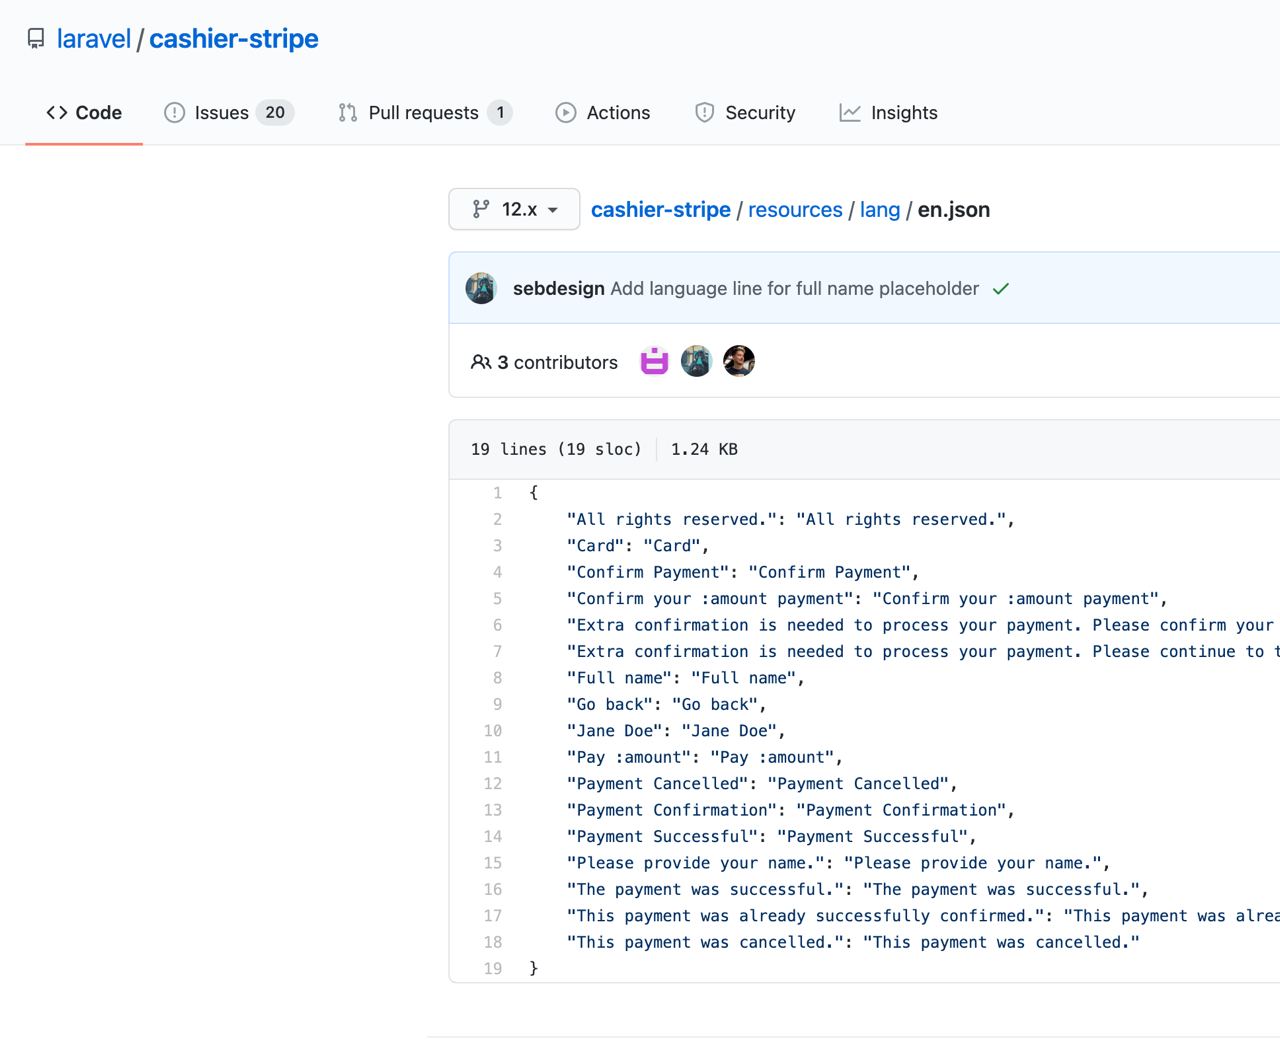Select line number 19

click(x=493, y=968)
